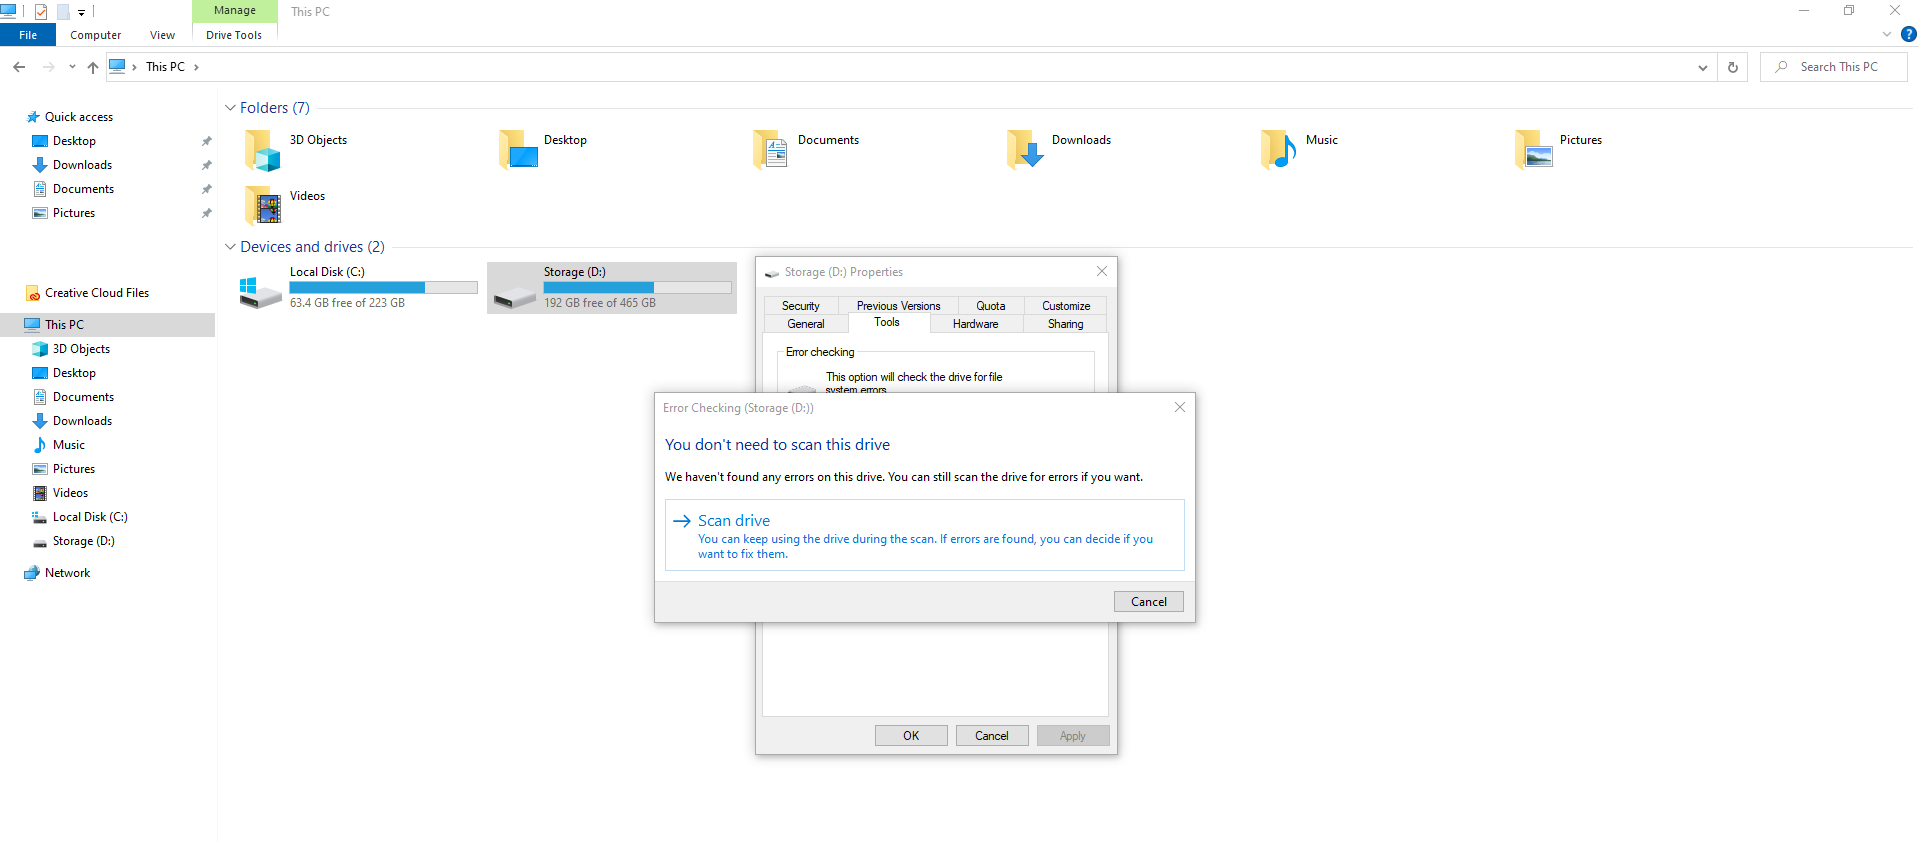Image resolution: width=1919 pixels, height=842 pixels.
Task: Cancel the Error Checking dialog
Action: [x=1149, y=601]
